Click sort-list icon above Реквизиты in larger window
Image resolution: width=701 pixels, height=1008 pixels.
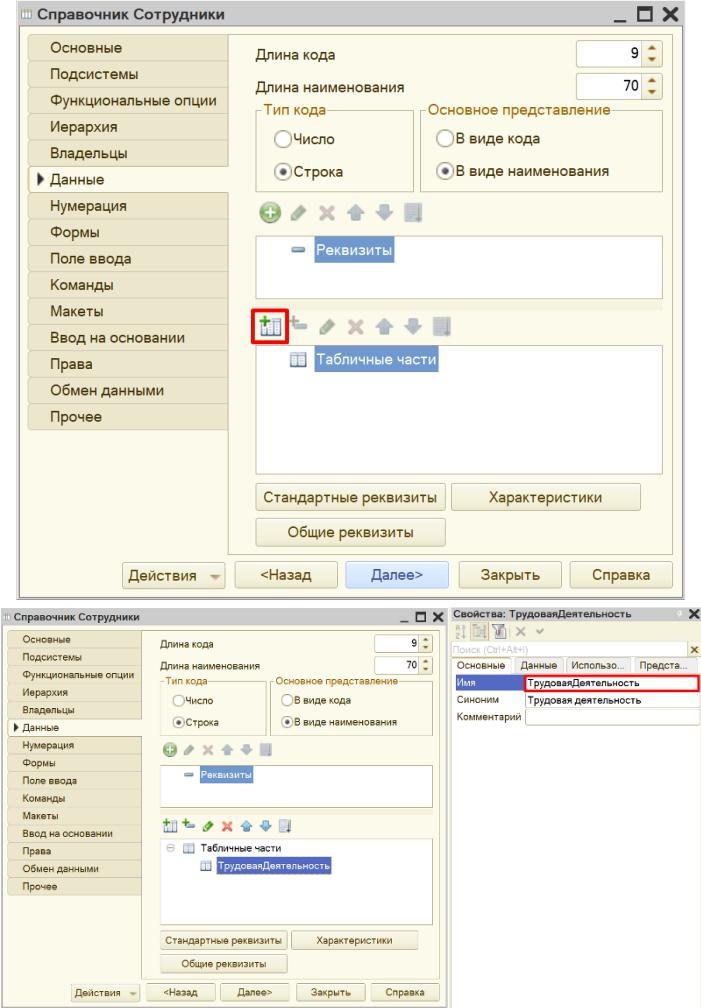pos(413,213)
